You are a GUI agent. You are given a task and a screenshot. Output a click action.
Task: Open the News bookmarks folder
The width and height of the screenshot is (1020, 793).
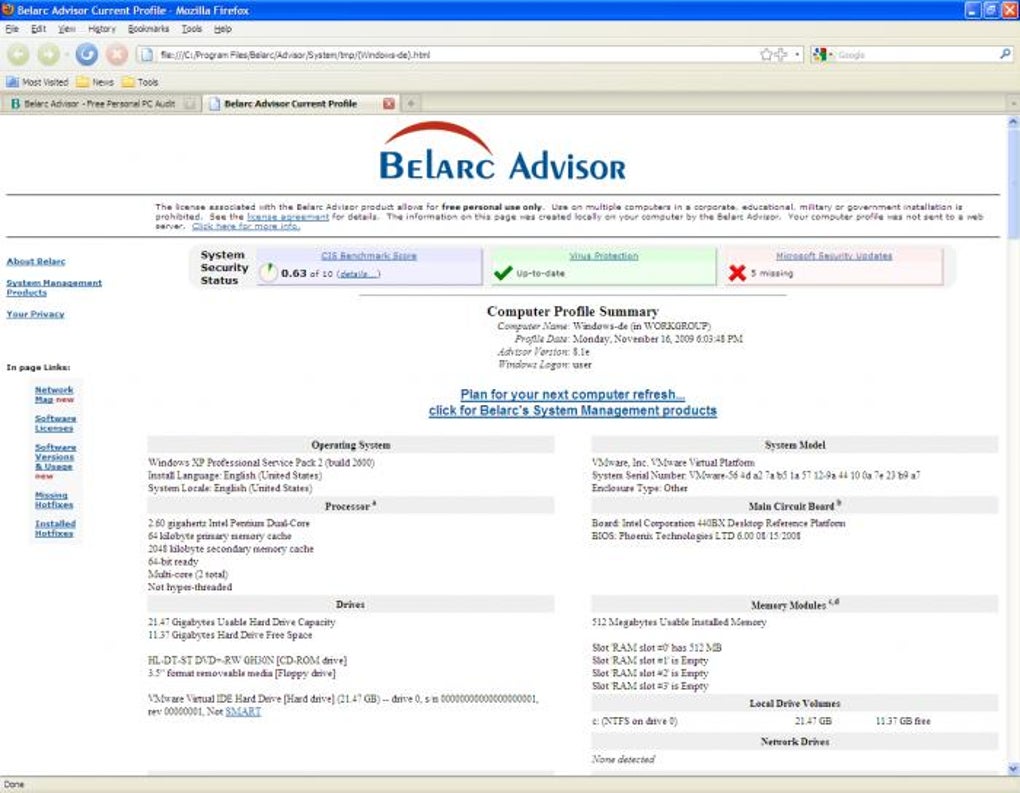coord(95,82)
